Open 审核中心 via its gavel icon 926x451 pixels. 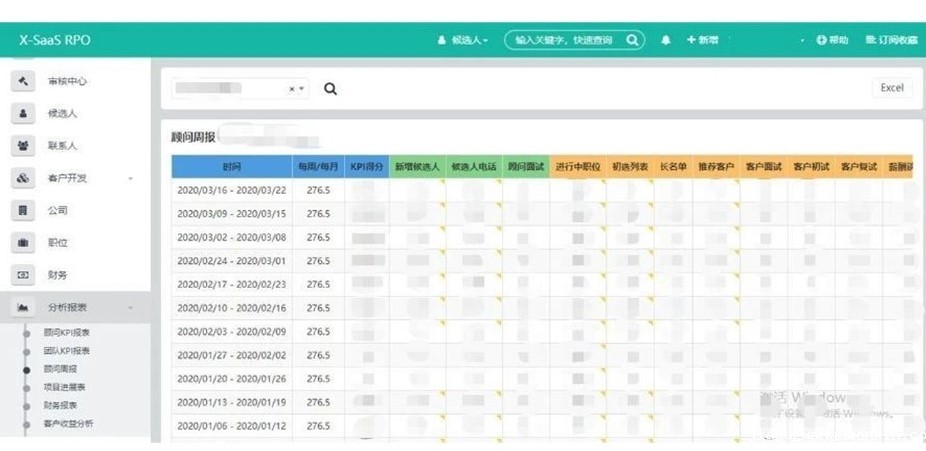click(x=23, y=81)
